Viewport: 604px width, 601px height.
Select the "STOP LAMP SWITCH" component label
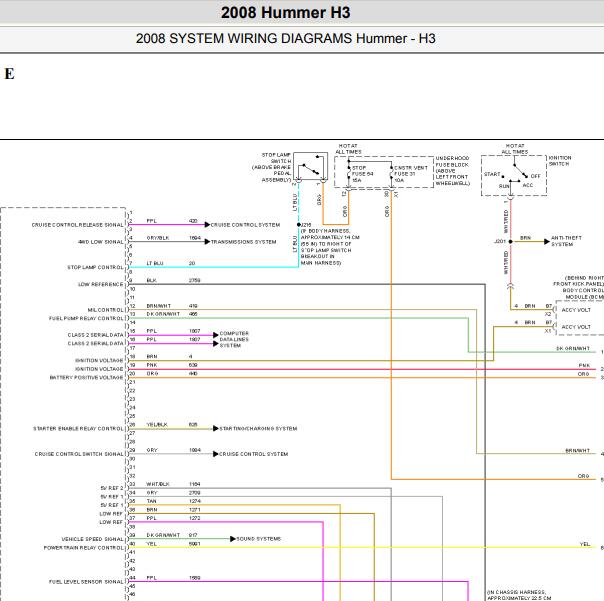[272, 167]
